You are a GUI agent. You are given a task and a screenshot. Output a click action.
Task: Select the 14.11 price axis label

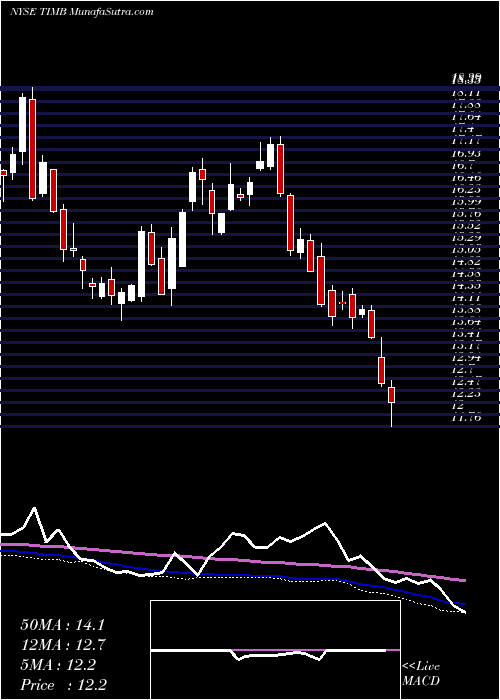[467, 299]
